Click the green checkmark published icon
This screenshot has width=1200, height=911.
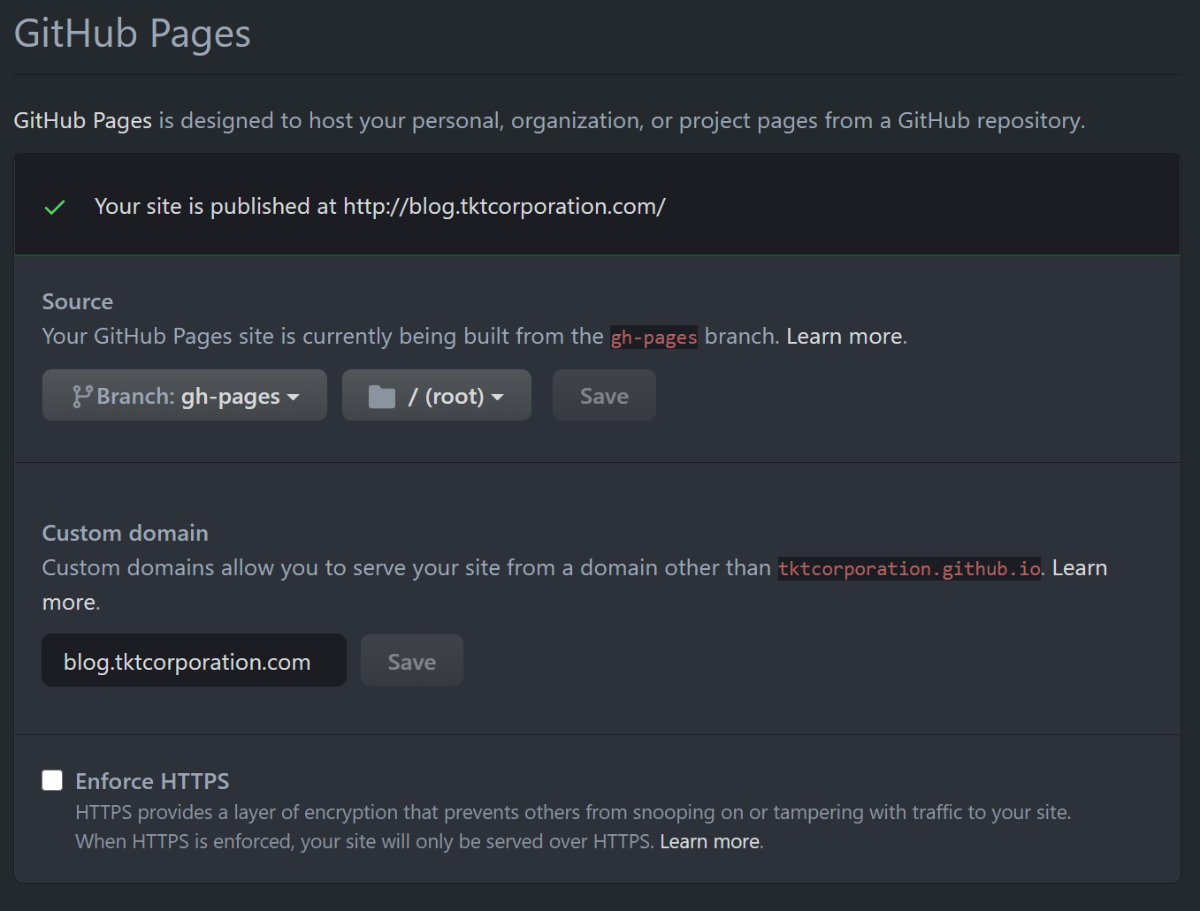(x=55, y=208)
